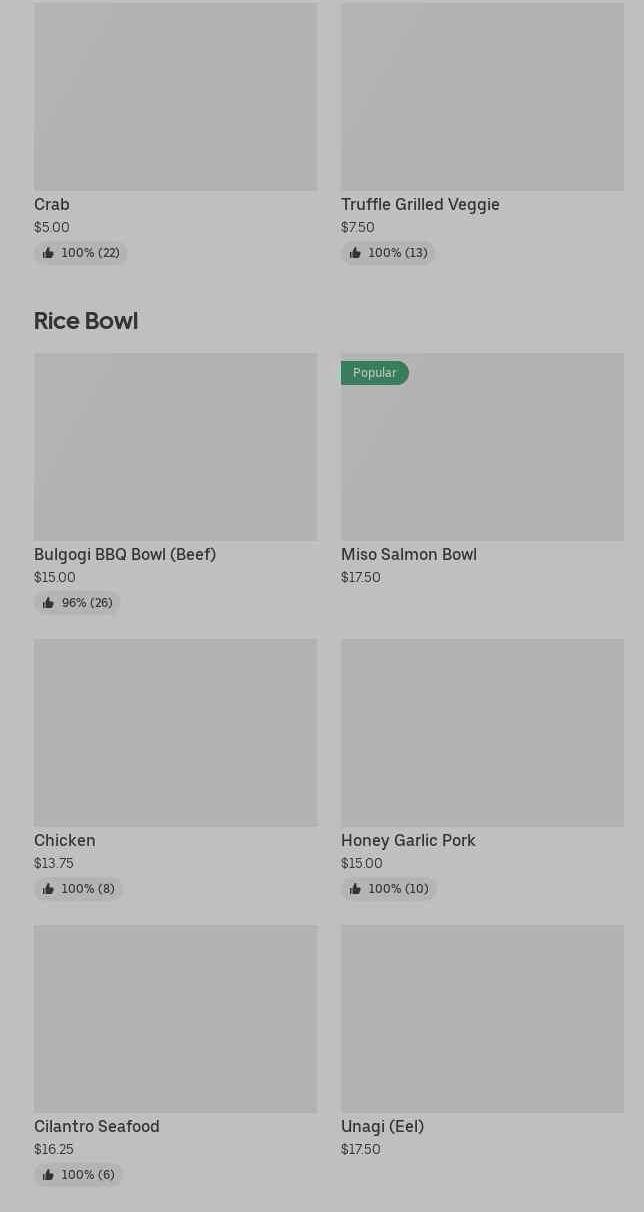Select the Chicken rice bowl image

pyautogui.click(x=175, y=732)
